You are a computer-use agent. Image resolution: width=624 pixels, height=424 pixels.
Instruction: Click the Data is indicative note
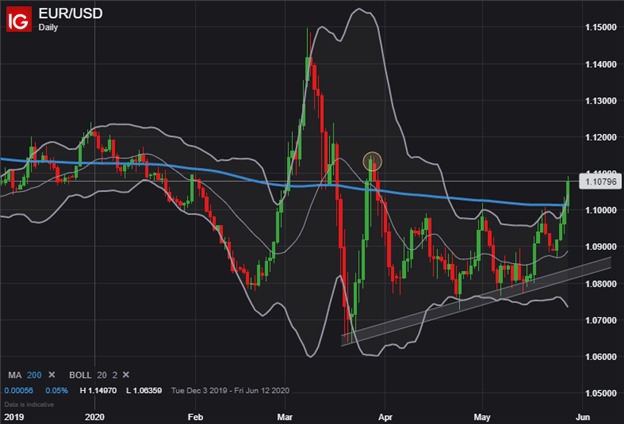point(29,404)
